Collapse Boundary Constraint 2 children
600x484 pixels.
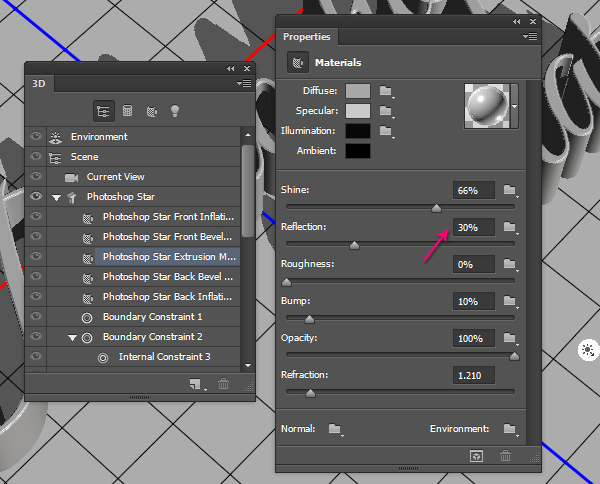point(73,337)
